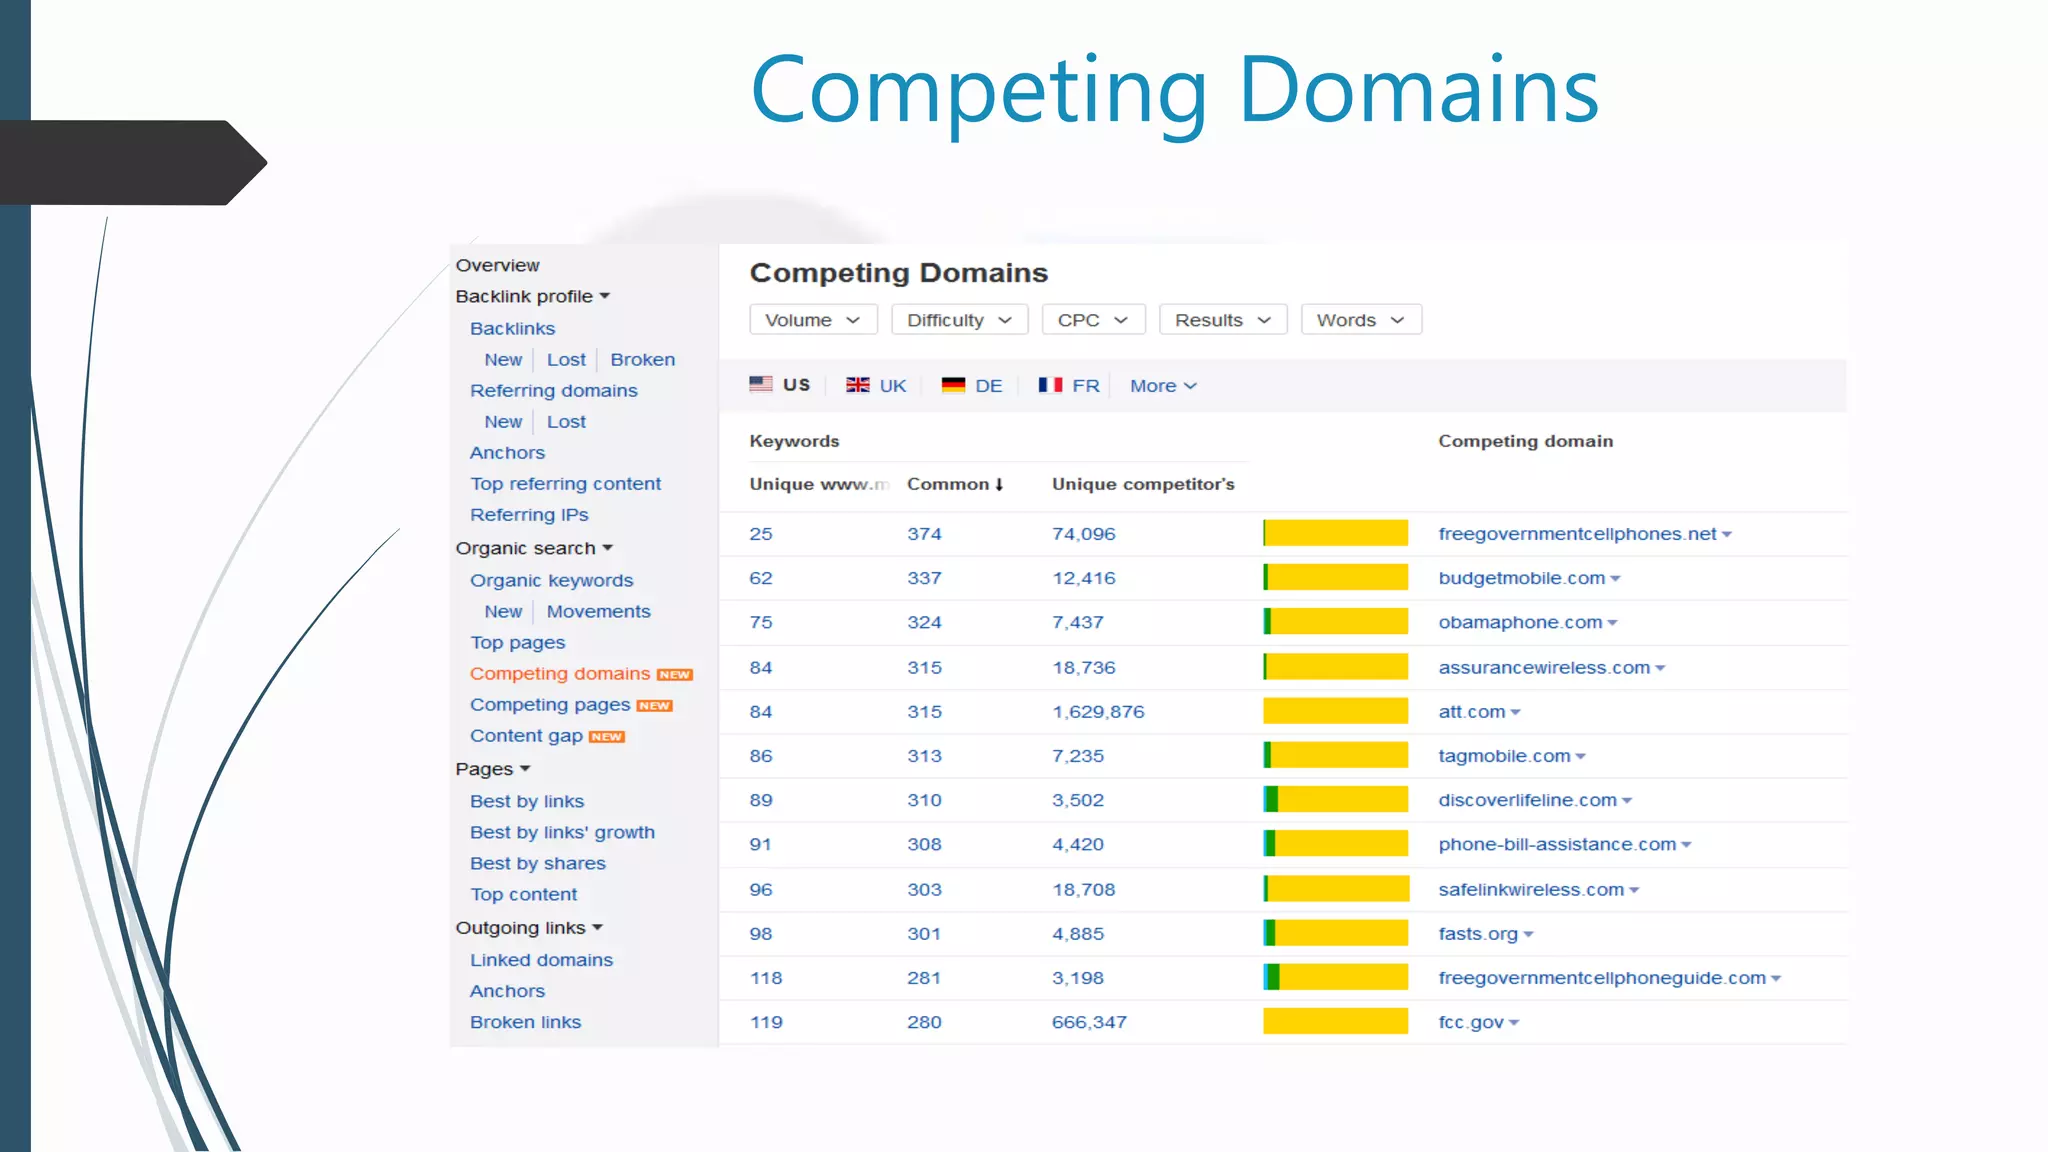This screenshot has height=1152, width=2048.
Task: Open Competing pages in the sidebar
Action: click(550, 705)
